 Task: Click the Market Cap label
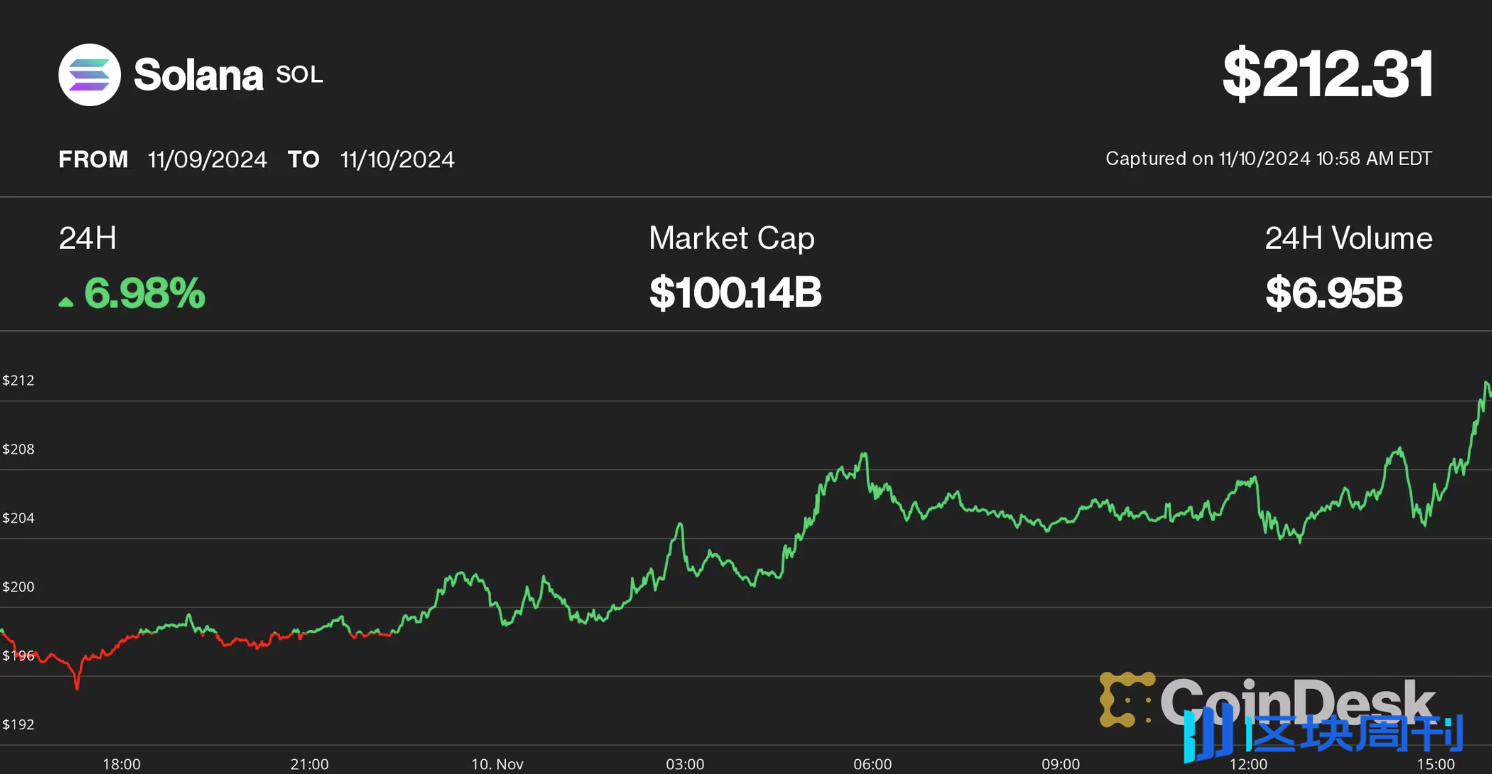[731, 238]
